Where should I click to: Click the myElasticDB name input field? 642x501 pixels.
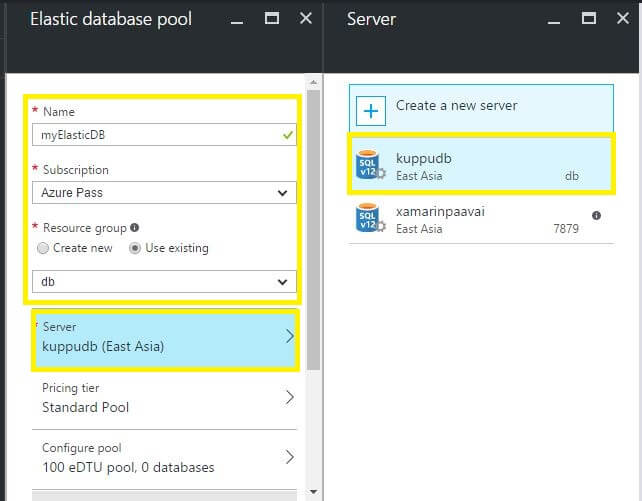tap(164, 135)
